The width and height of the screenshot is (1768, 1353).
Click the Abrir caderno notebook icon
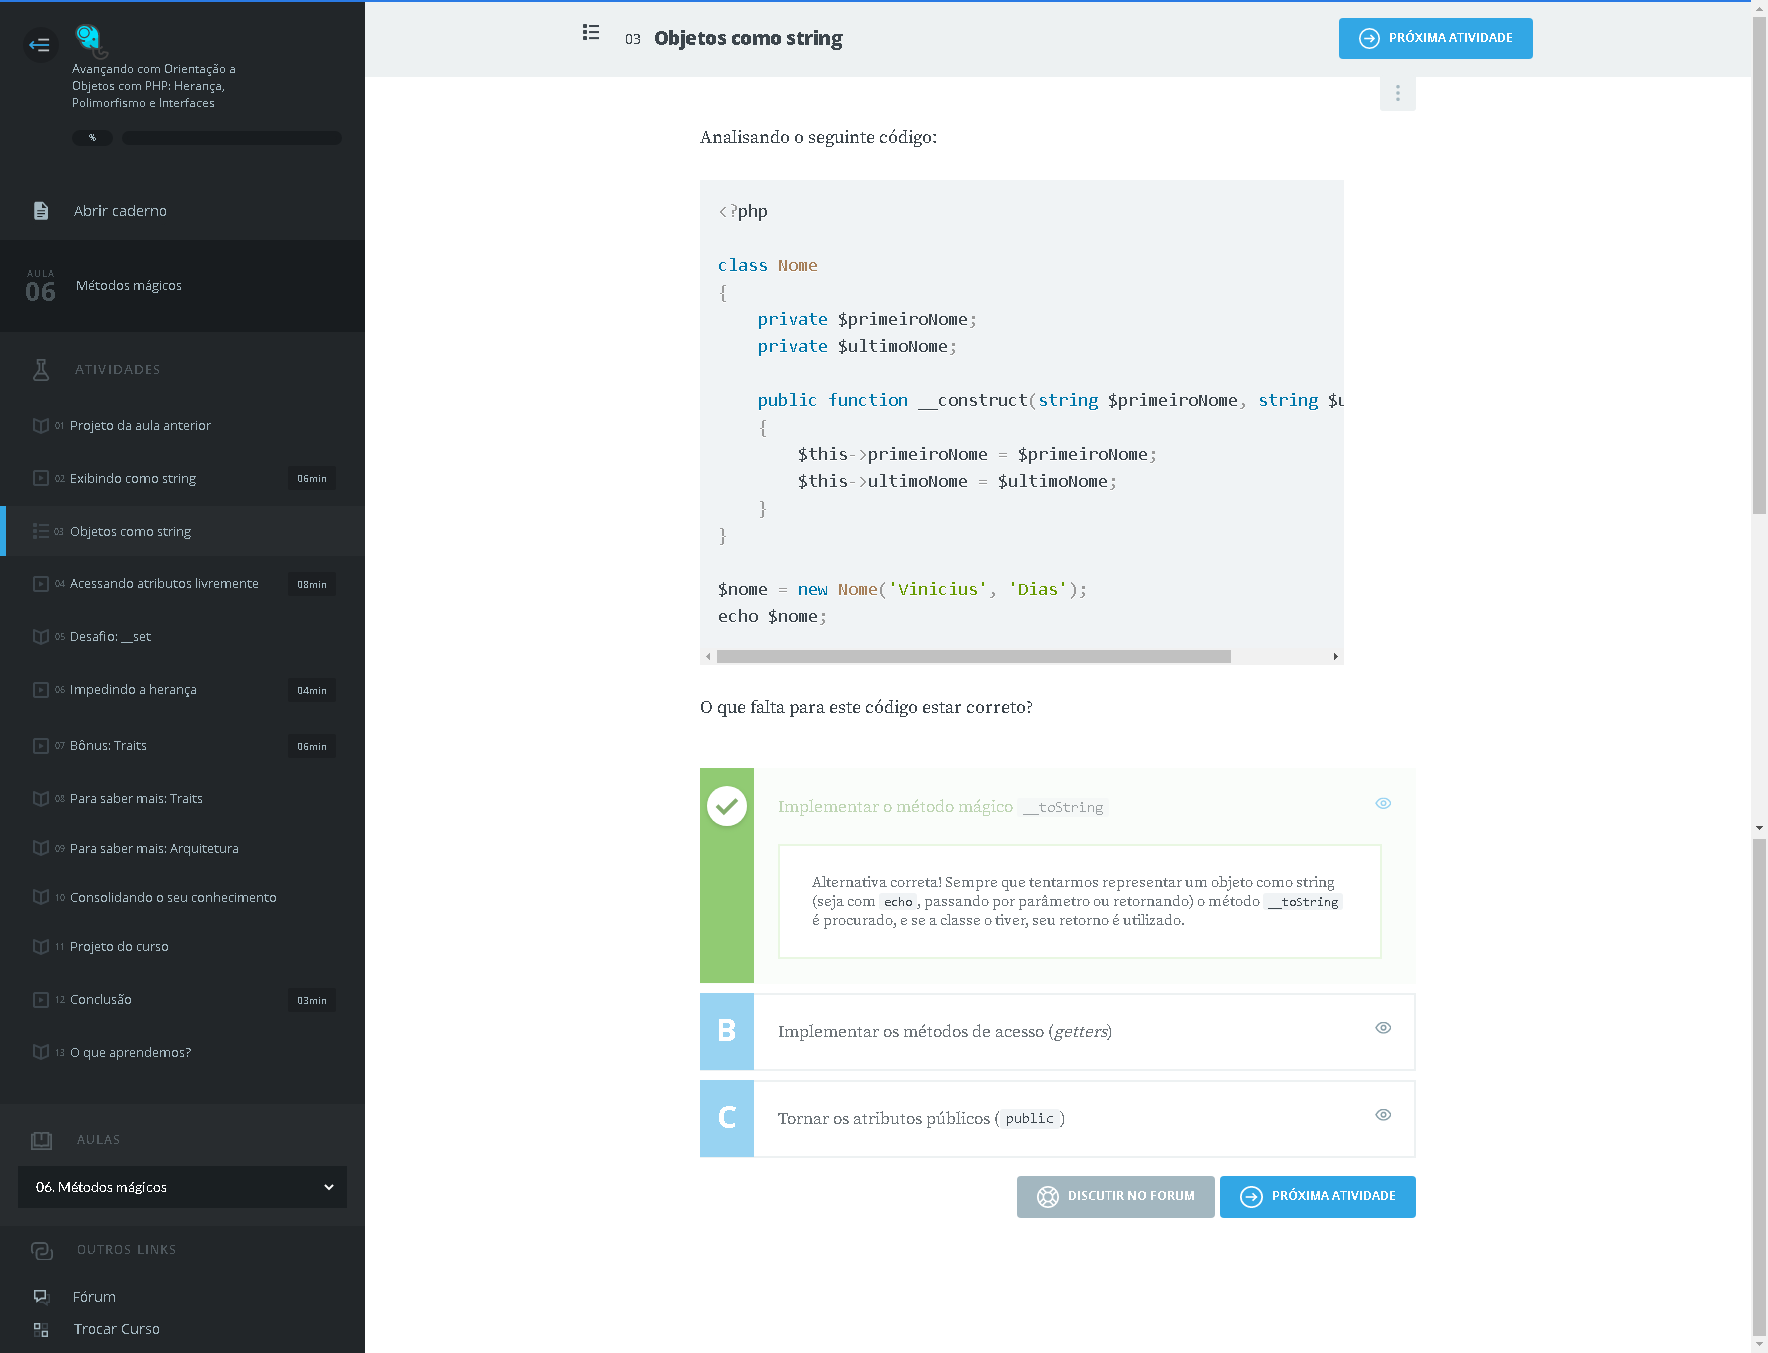pyautogui.click(x=41, y=211)
